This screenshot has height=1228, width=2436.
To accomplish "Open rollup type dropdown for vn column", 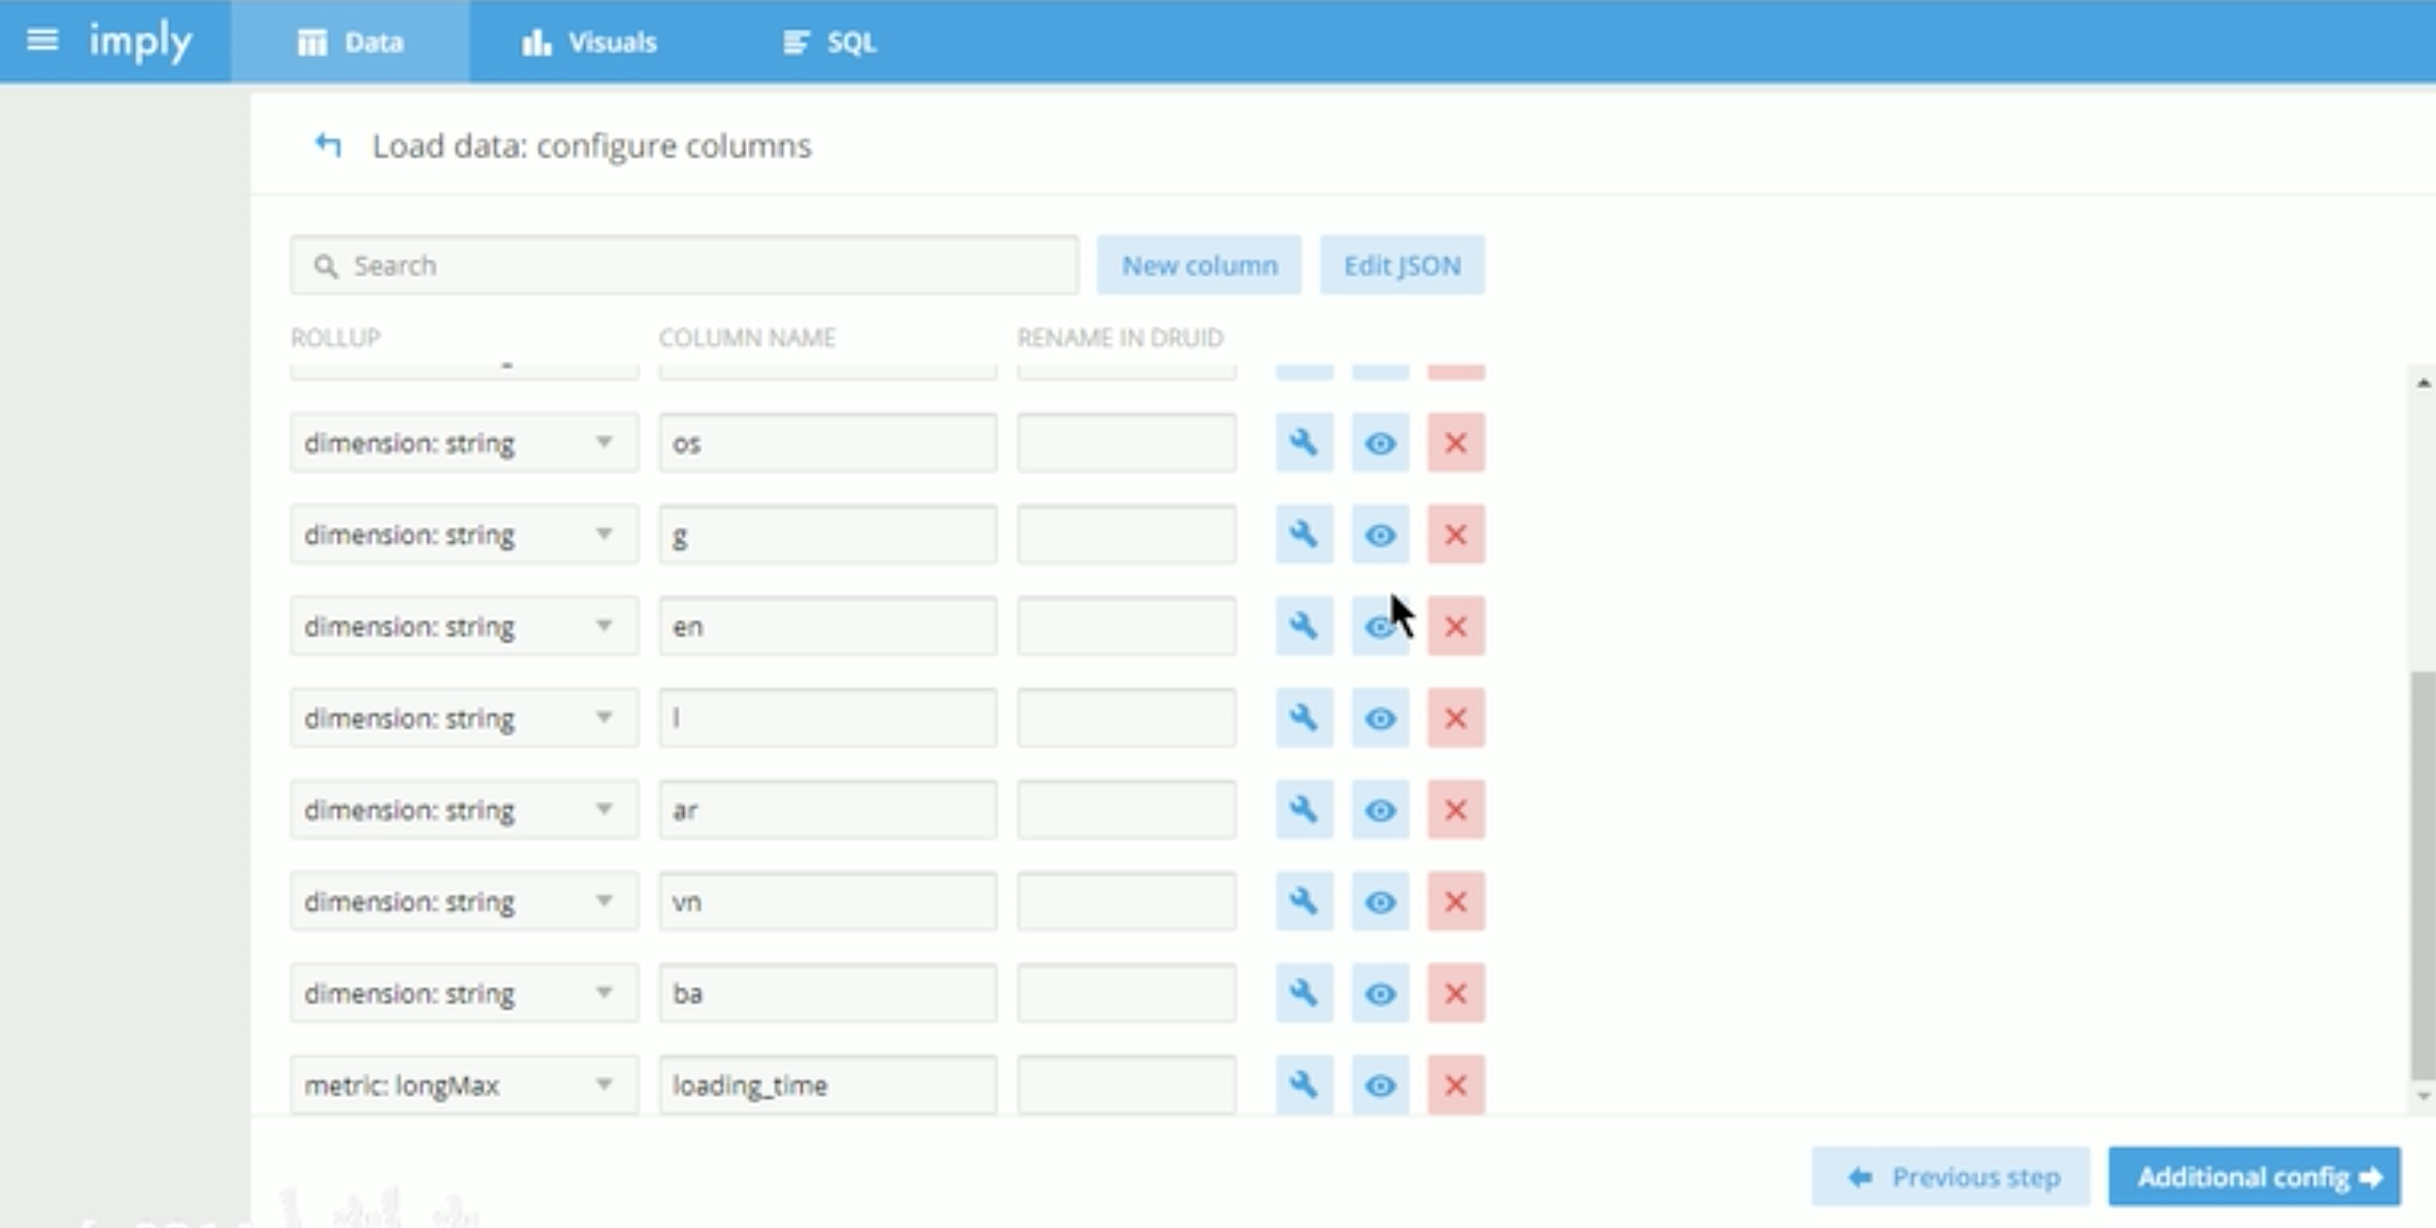I will [463, 902].
